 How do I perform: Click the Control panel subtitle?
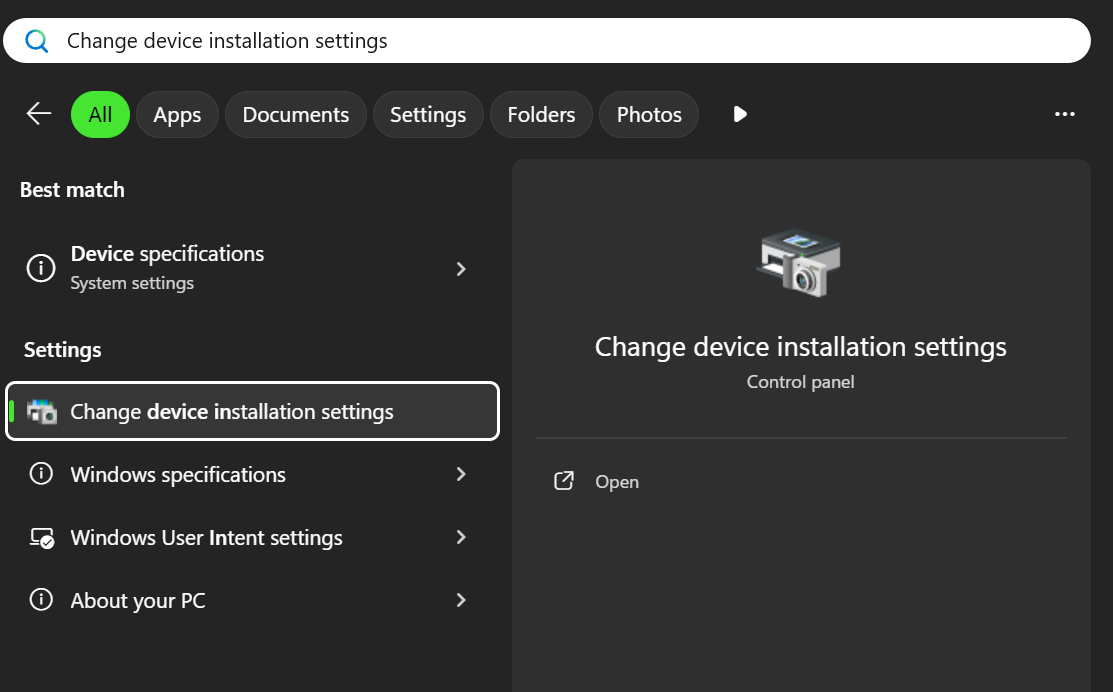[801, 382]
